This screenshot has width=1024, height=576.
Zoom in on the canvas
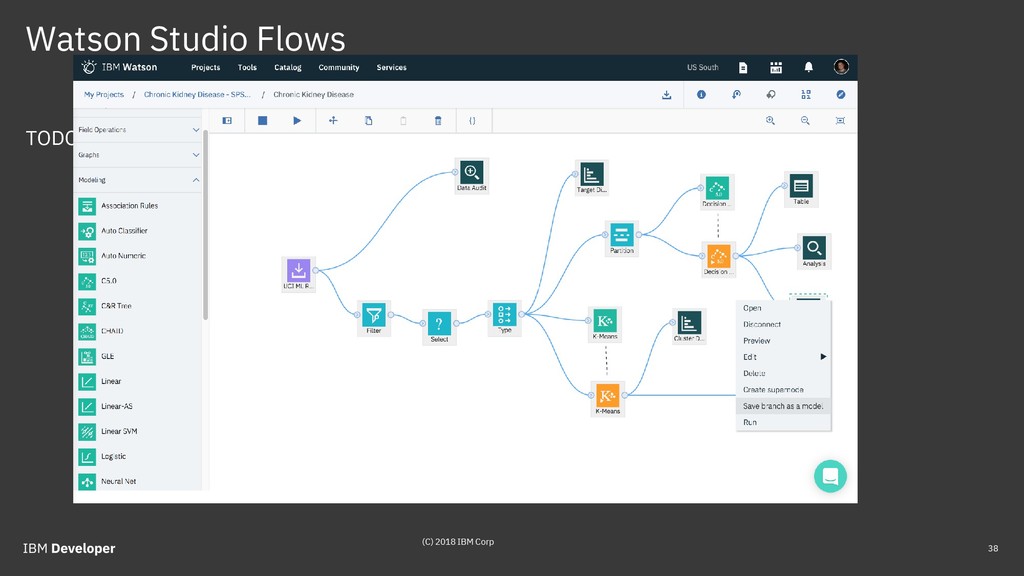(771, 121)
